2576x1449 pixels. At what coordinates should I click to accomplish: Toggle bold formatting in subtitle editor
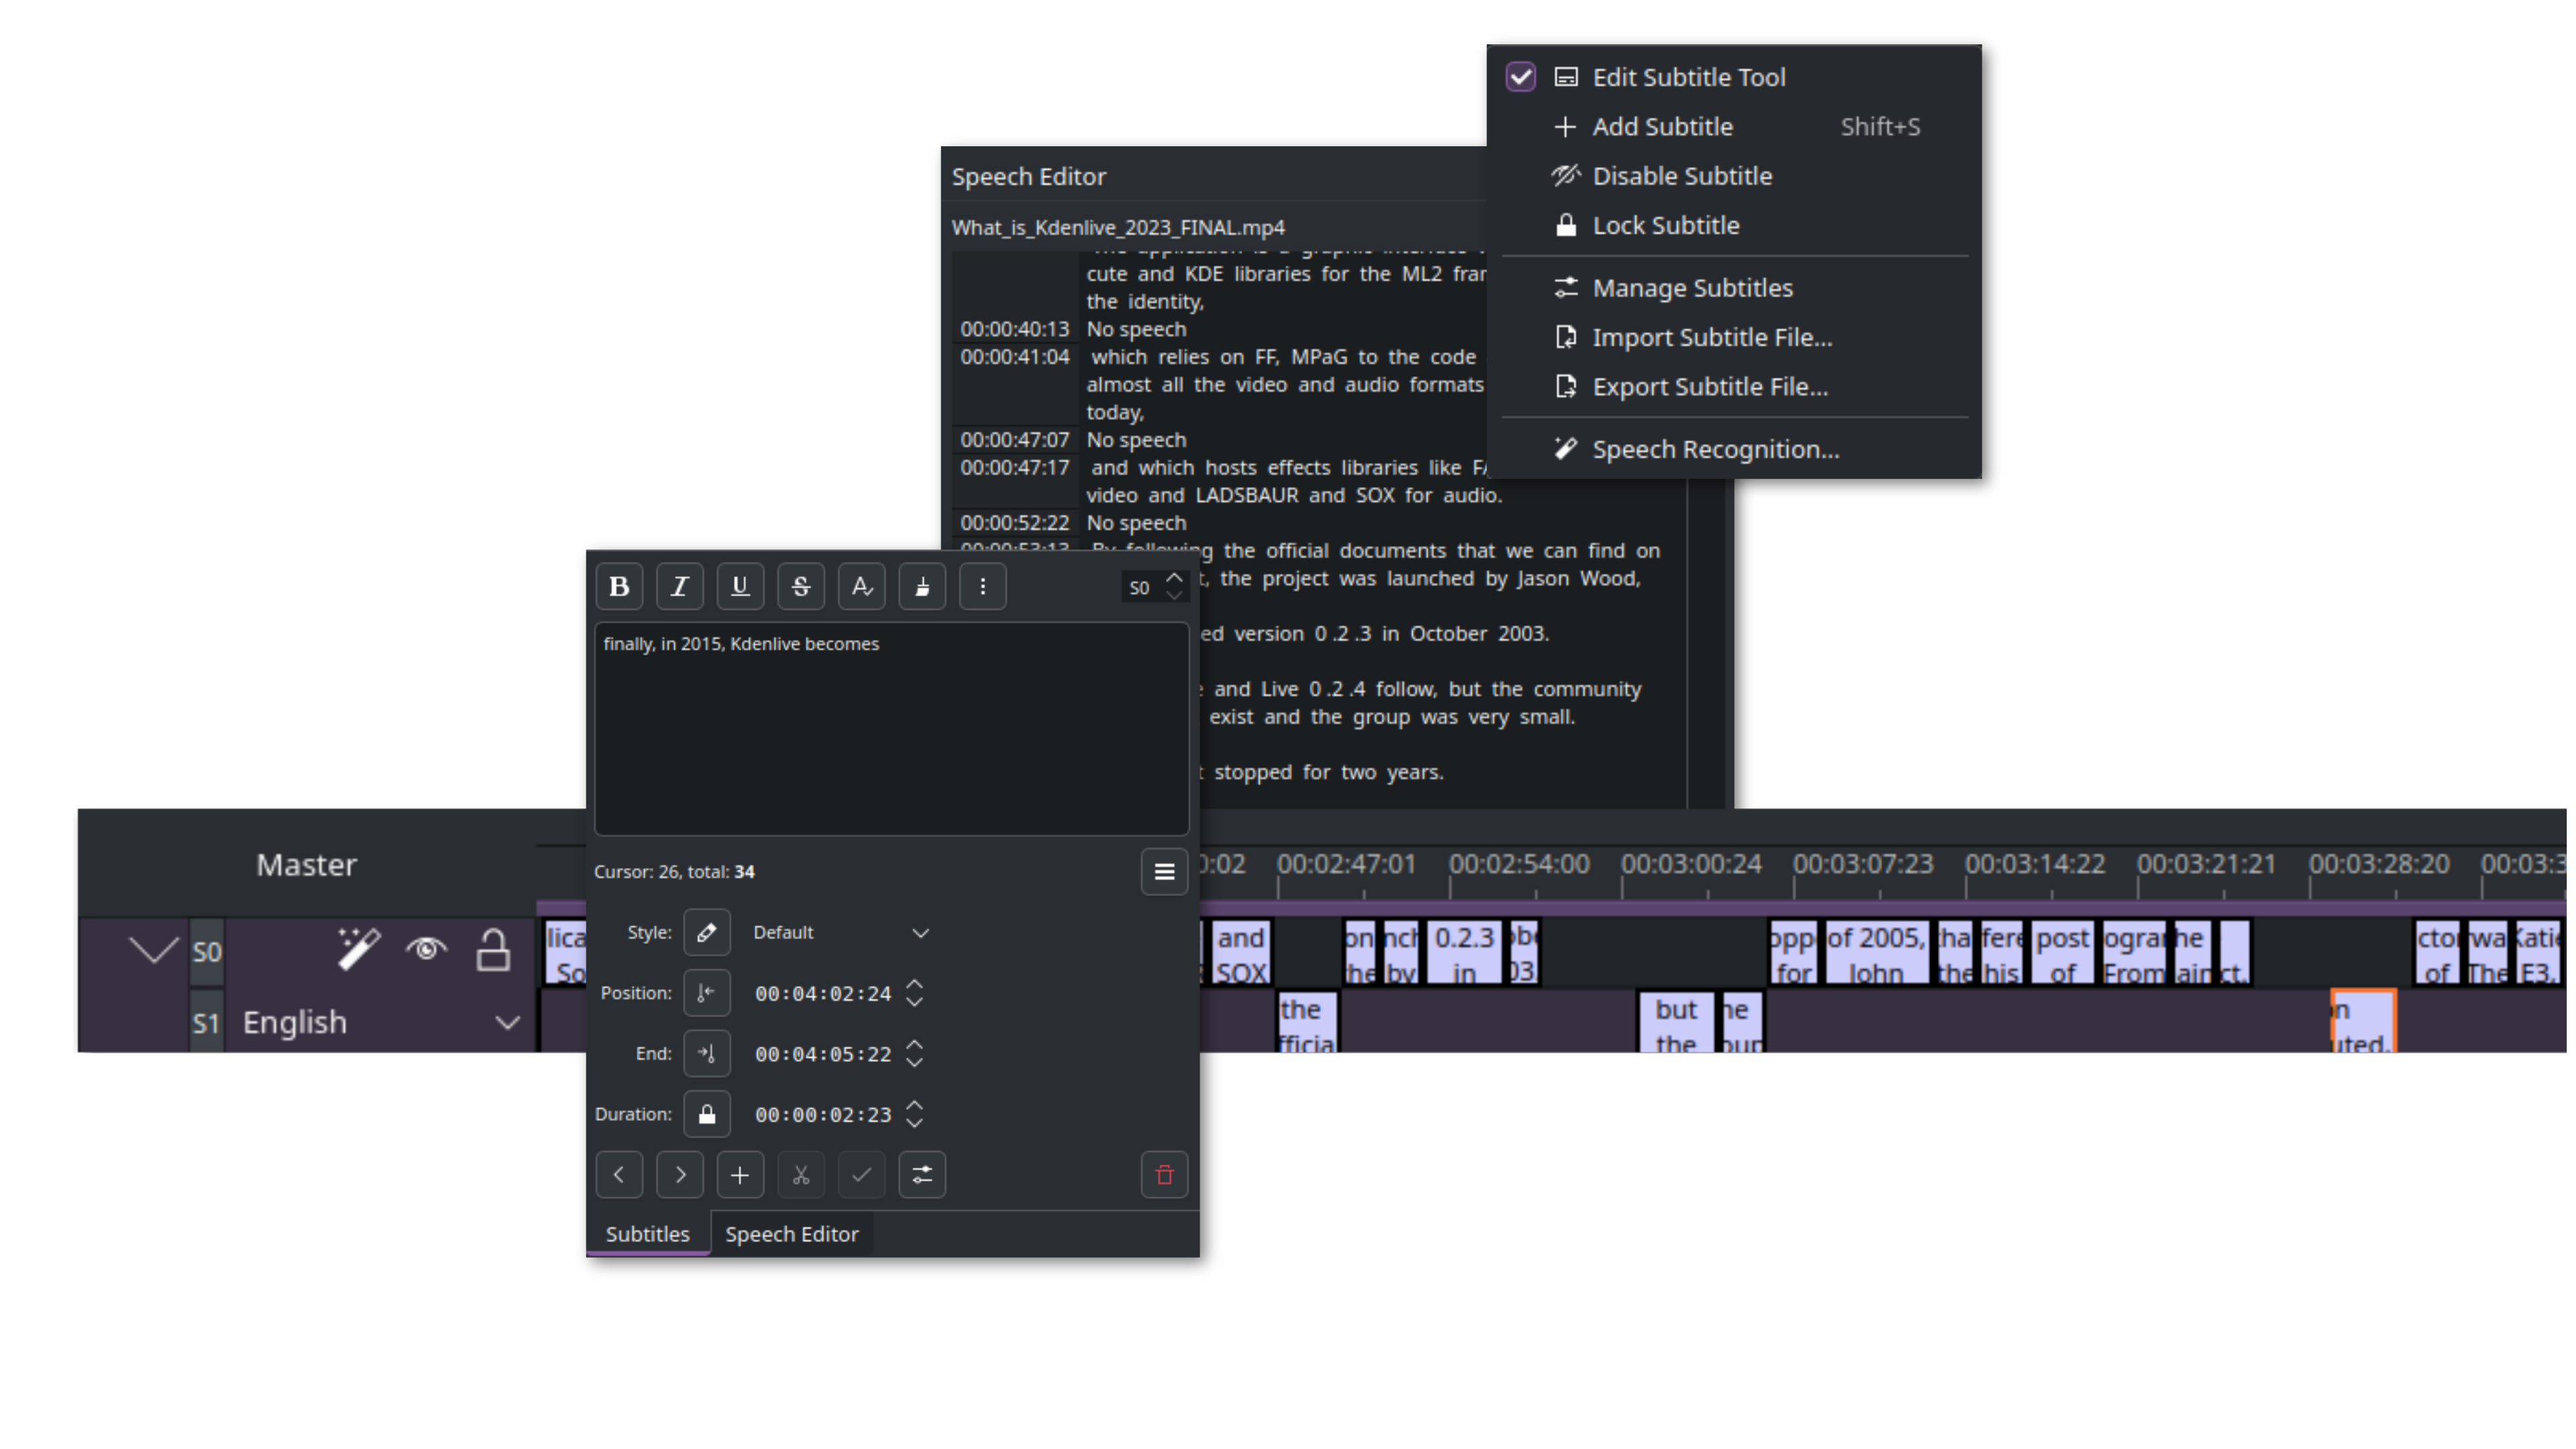pyautogui.click(x=619, y=587)
